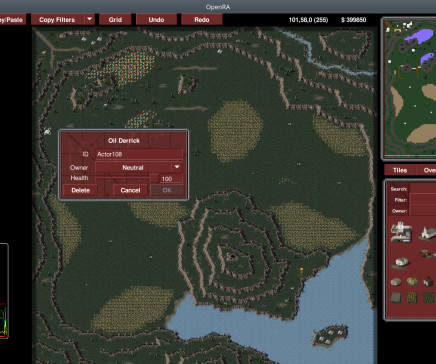Cancel the Oil Derrick dialog
The image size is (436, 364).
pyautogui.click(x=130, y=190)
